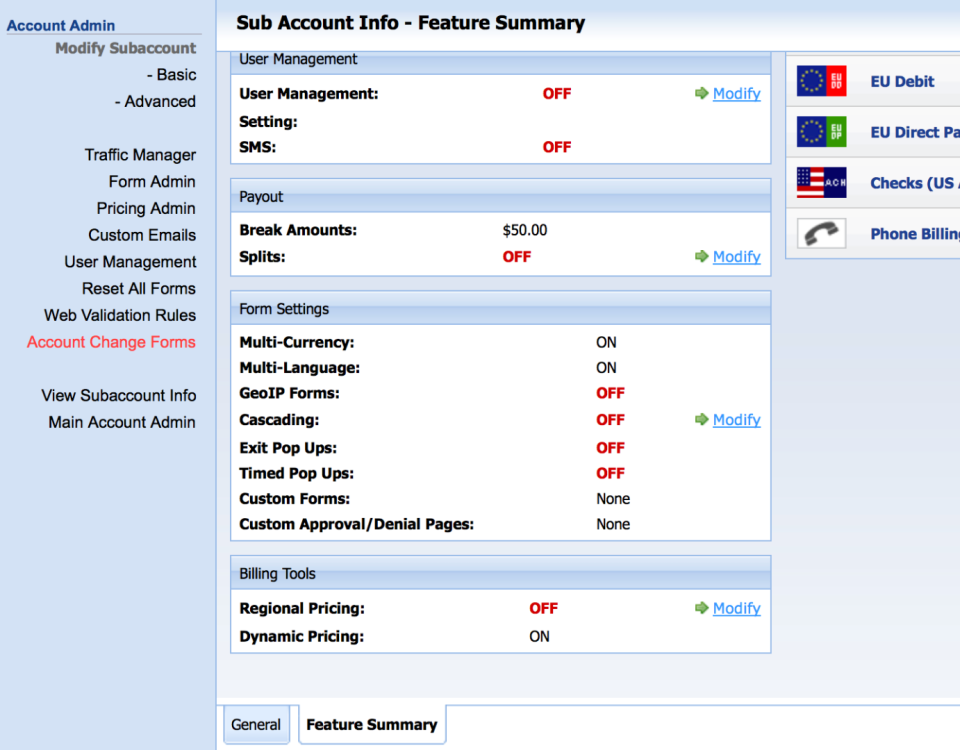Open Modify link for User Management

point(737,93)
